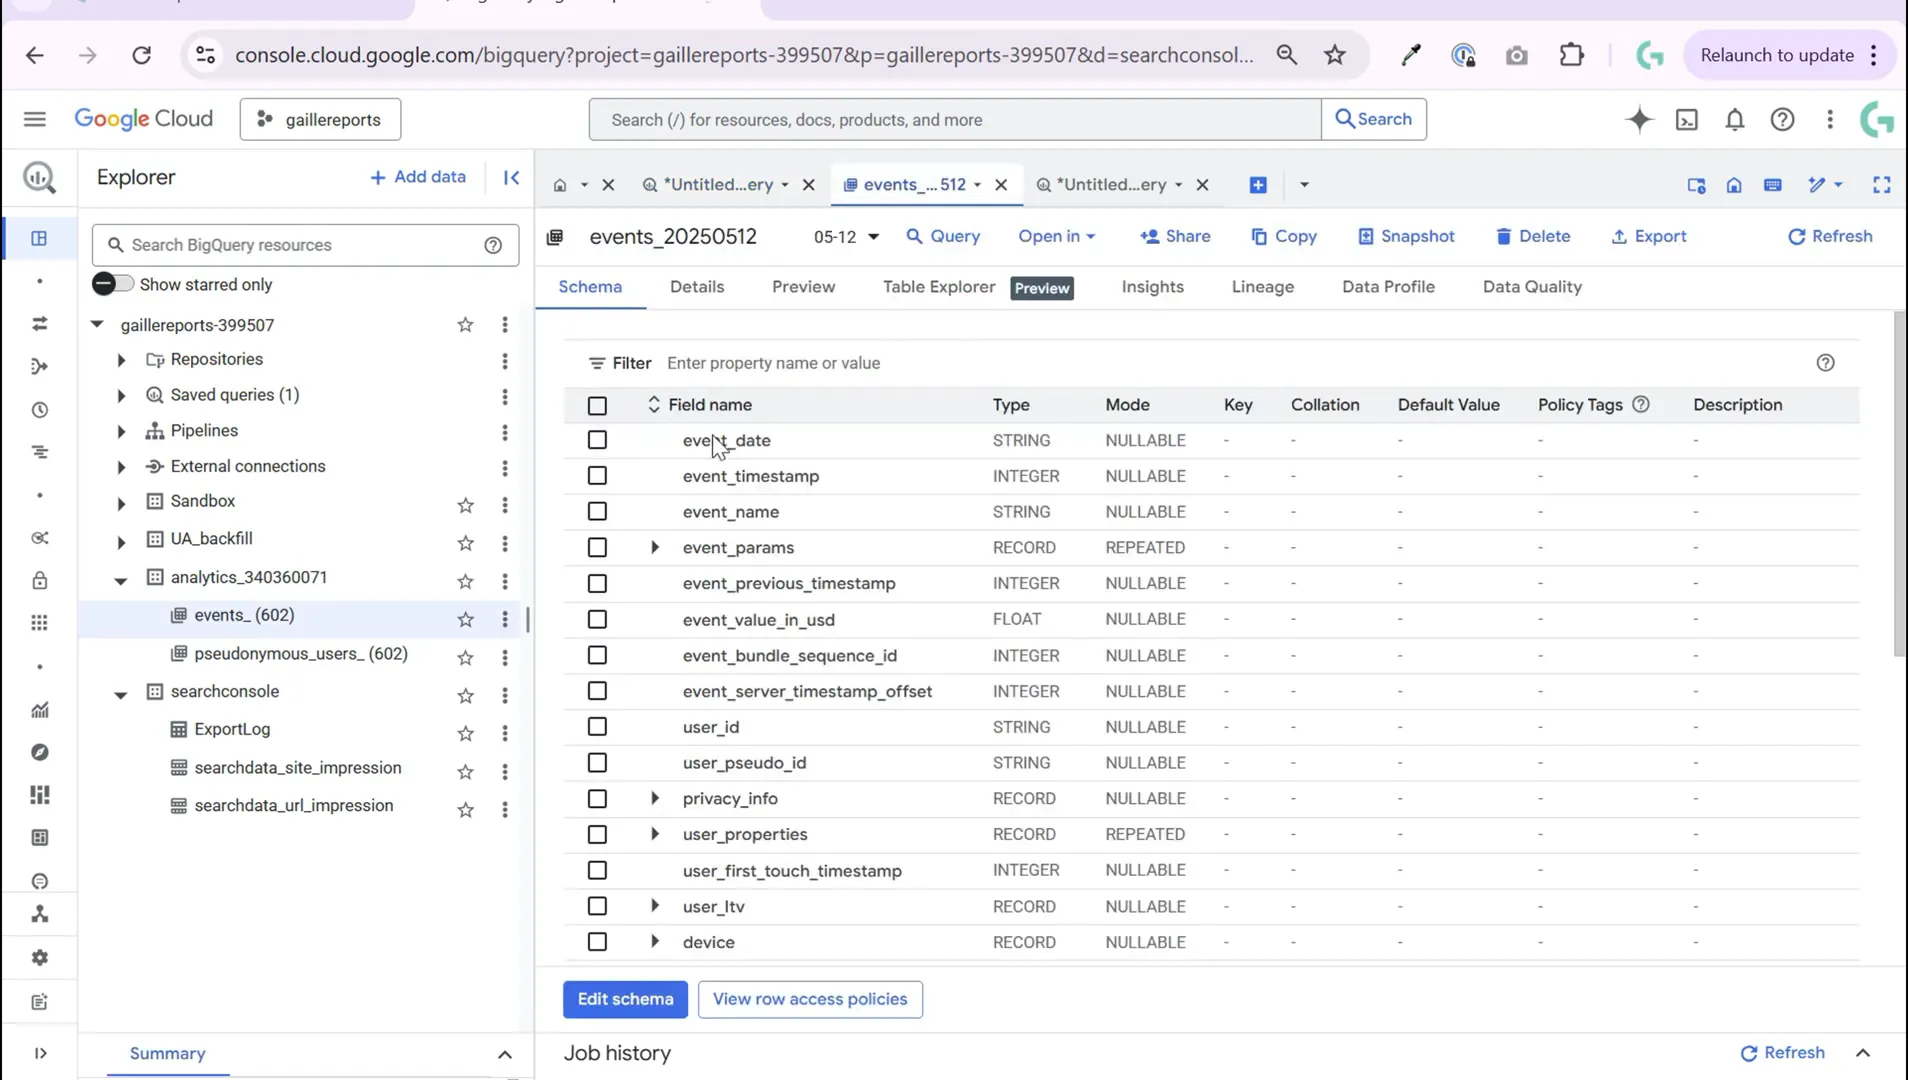
Task: Open browser extensions puzzle icon
Action: coord(1572,55)
